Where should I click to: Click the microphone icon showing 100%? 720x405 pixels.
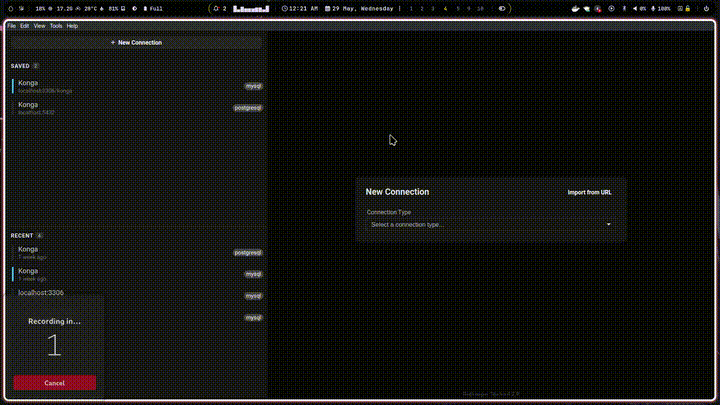tap(653, 9)
